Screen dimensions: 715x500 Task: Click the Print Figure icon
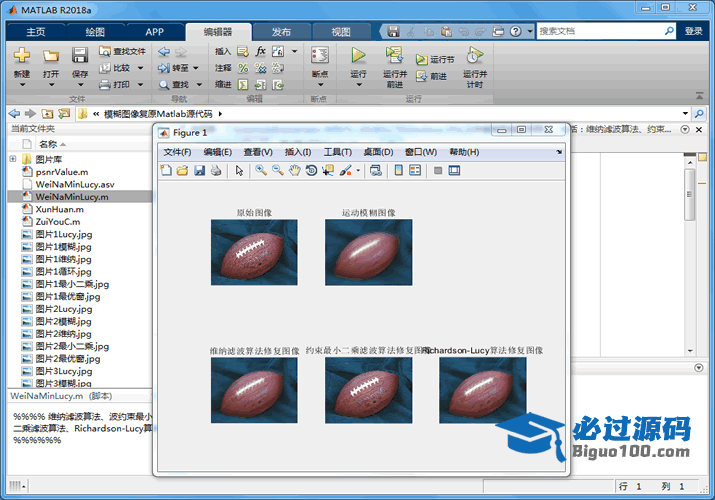[216, 171]
